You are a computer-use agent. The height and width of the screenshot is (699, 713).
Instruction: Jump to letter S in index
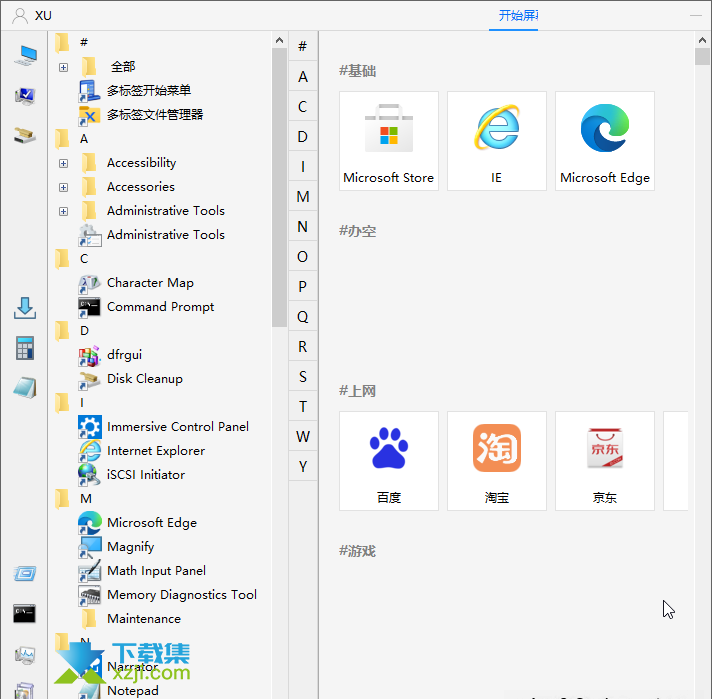click(303, 377)
